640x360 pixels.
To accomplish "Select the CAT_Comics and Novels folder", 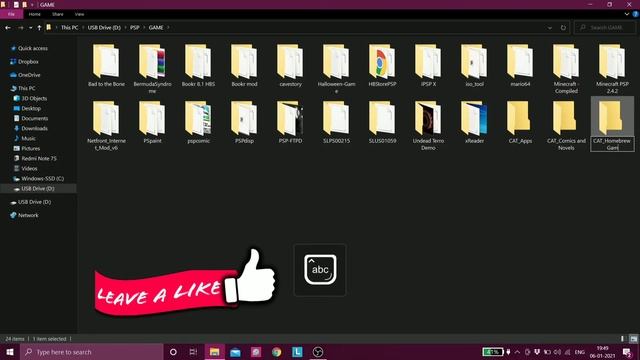I will click(566, 125).
